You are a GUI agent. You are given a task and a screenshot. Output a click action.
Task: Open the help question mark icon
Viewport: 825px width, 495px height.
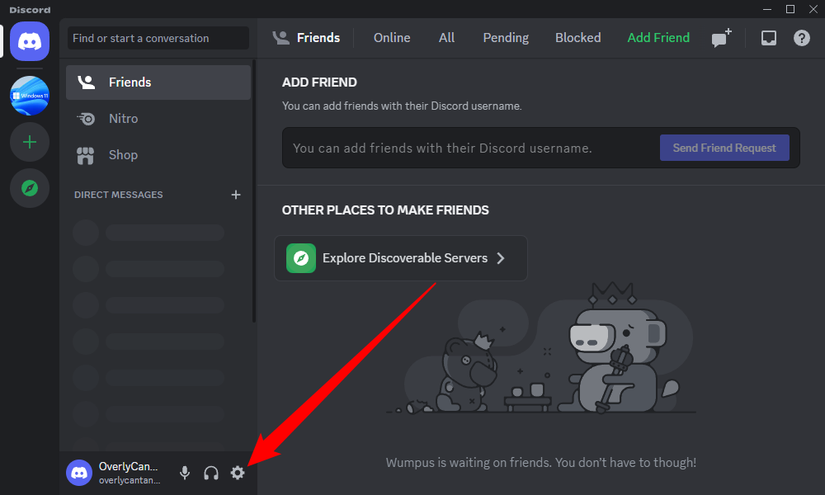801,38
